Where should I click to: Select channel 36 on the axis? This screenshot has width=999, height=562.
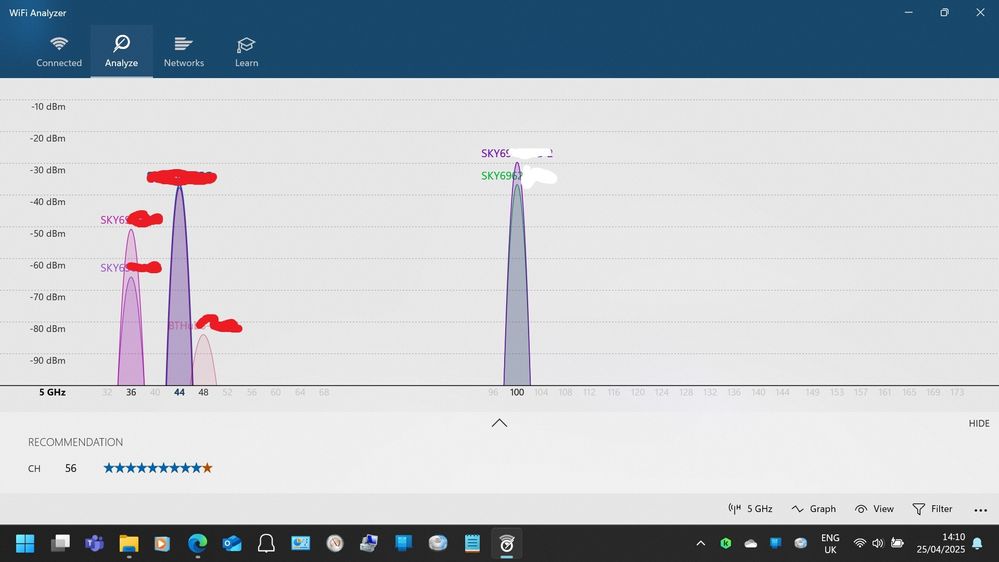pyautogui.click(x=131, y=393)
